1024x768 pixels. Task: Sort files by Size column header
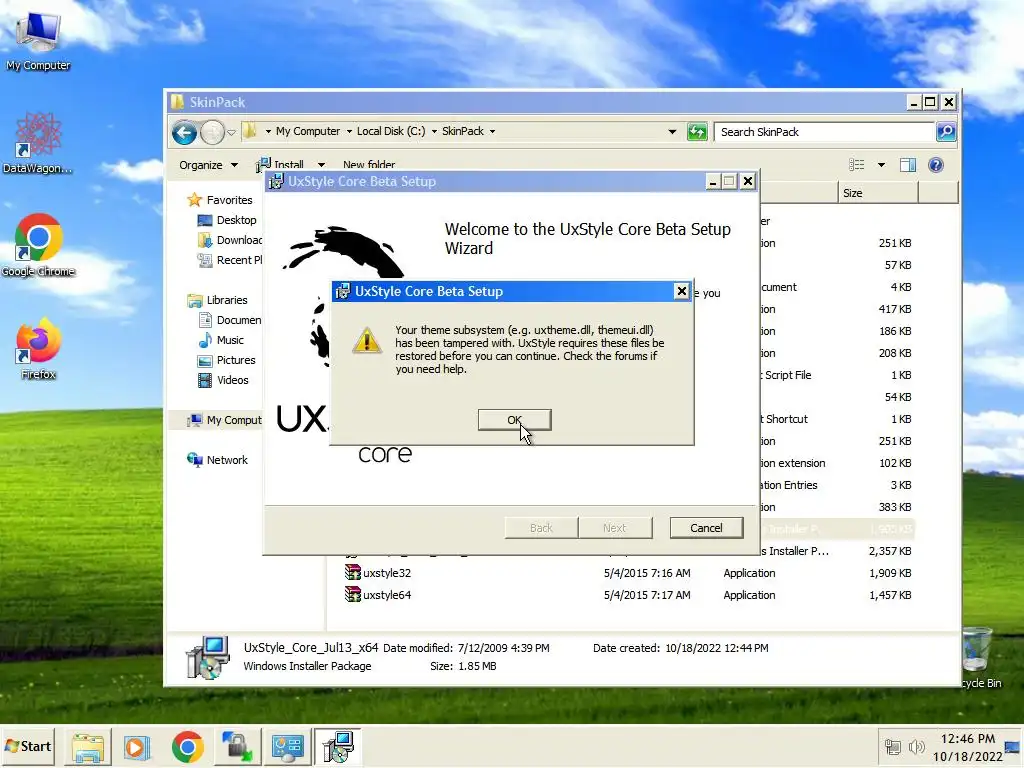click(x=878, y=193)
